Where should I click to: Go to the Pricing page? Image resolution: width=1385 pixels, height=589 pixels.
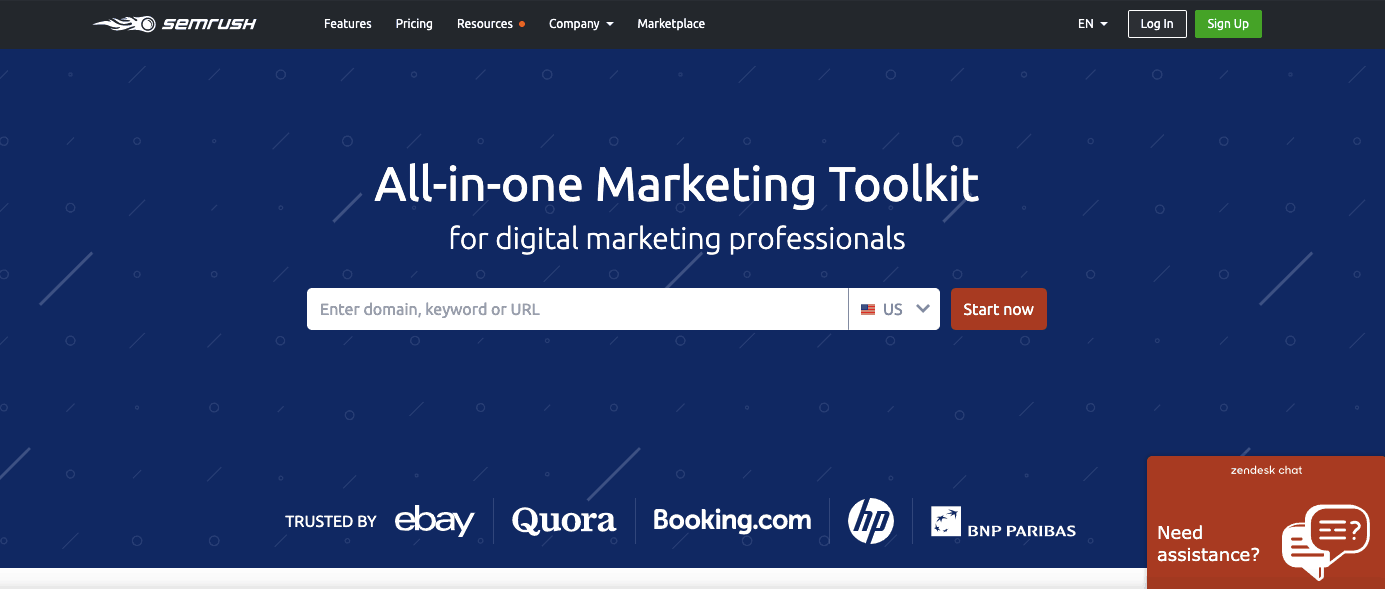click(414, 24)
